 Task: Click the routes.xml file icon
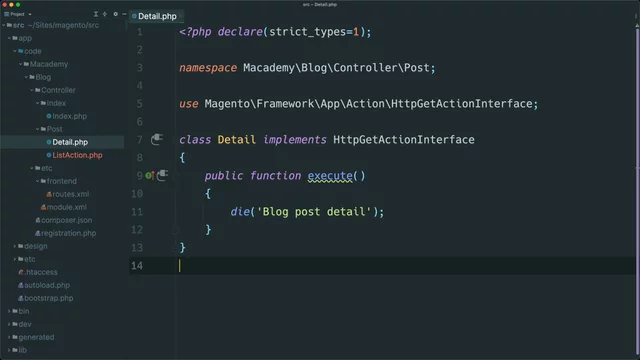[x=49, y=194]
